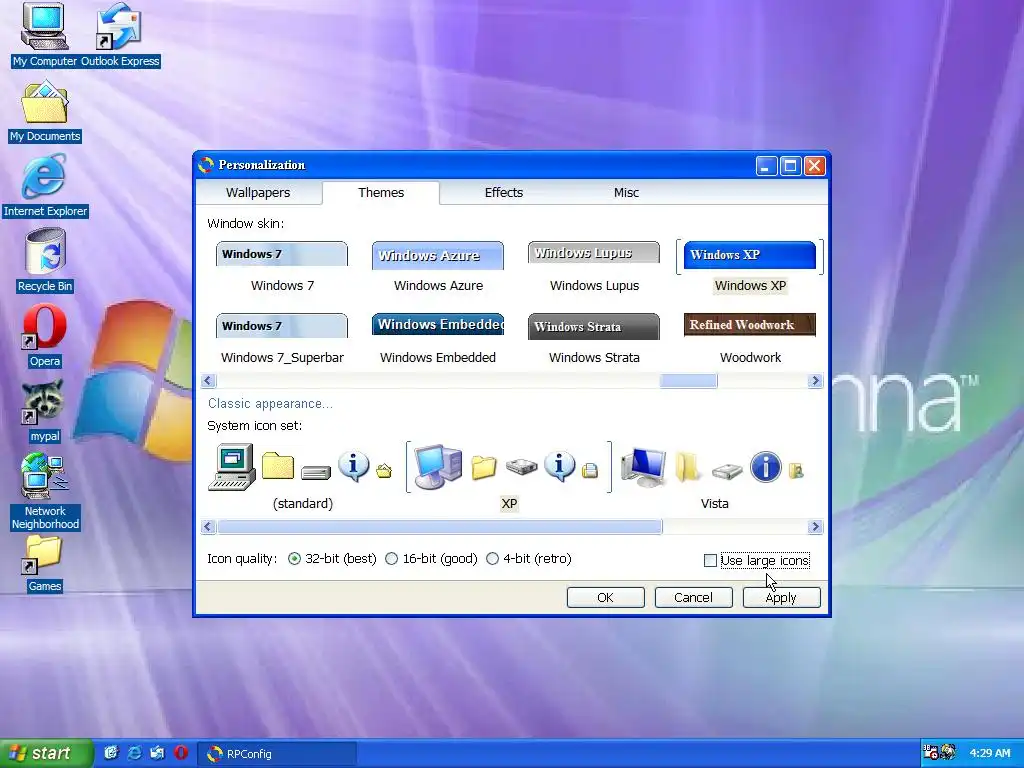Select the Vista system icon set
The image size is (1024, 768).
(714, 477)
